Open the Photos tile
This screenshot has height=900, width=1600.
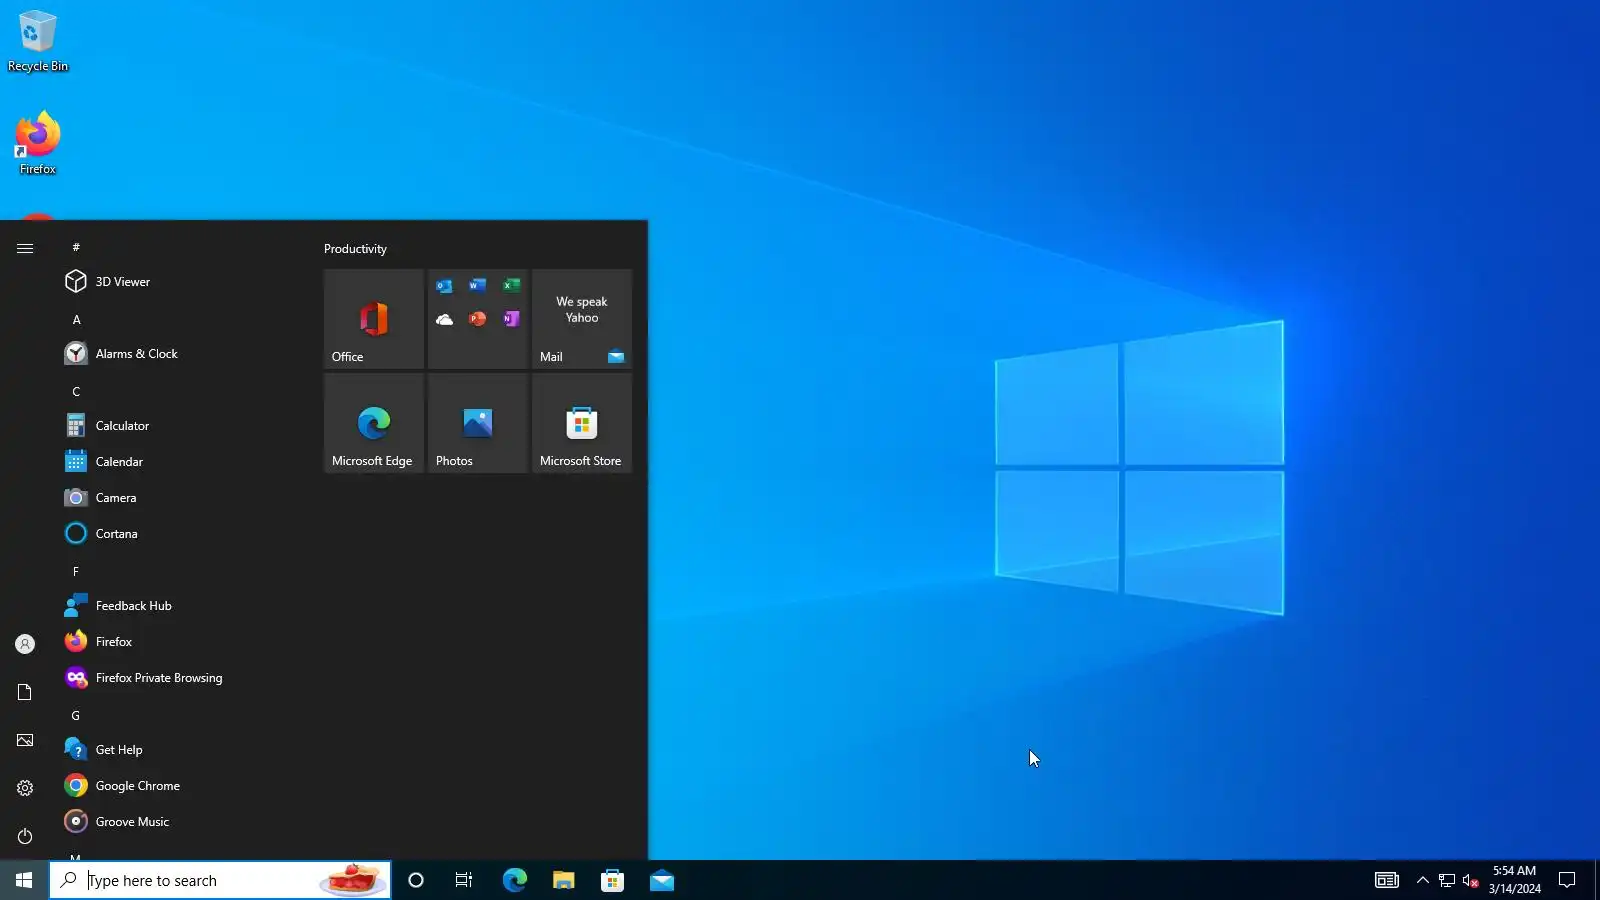click(x=478, y=423)
